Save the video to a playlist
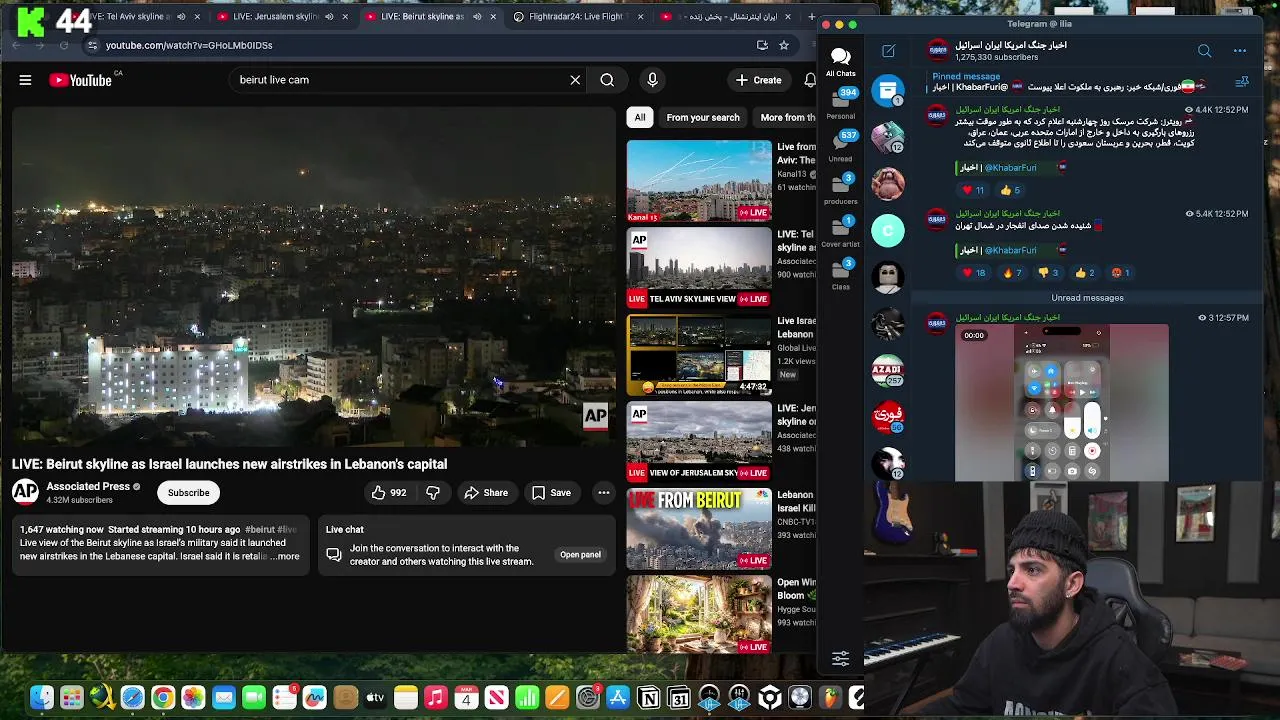This screenshot has height=720, width=1280. point(551,492)
